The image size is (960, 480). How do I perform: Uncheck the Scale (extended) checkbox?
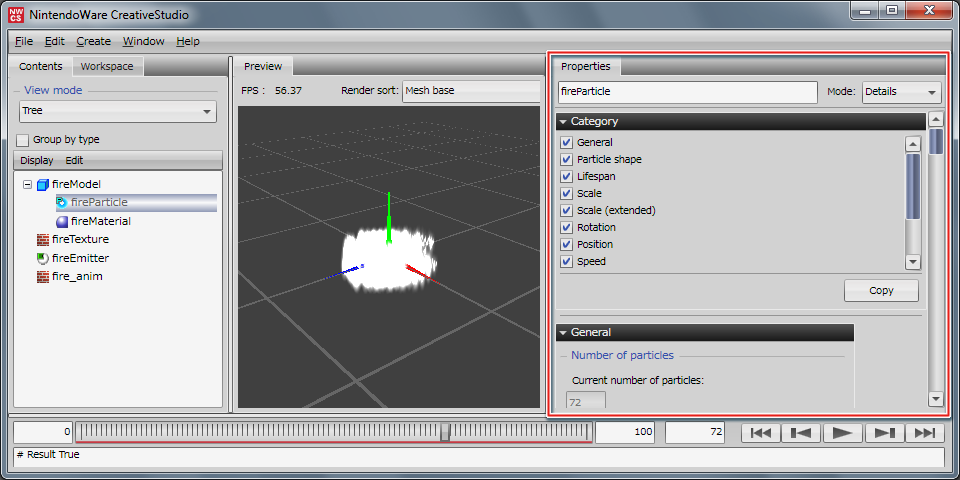tap(566, 211)
